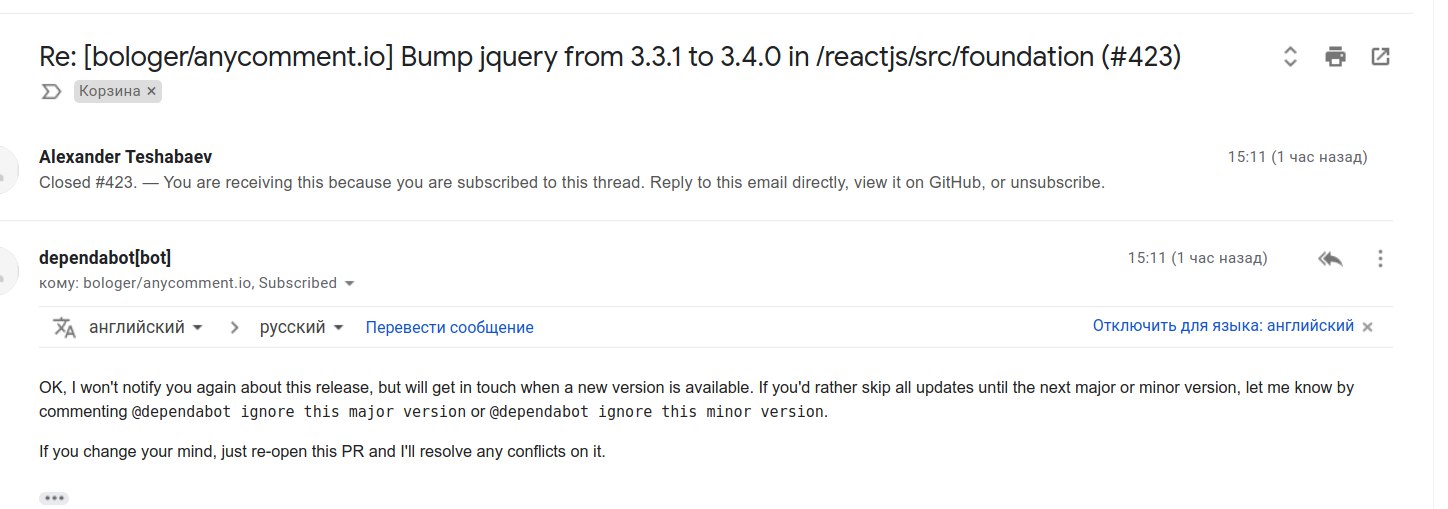Click Отключить для языка: английский
The height and width of the screenshot is (509, 1448).
(x=1223, y=326)
